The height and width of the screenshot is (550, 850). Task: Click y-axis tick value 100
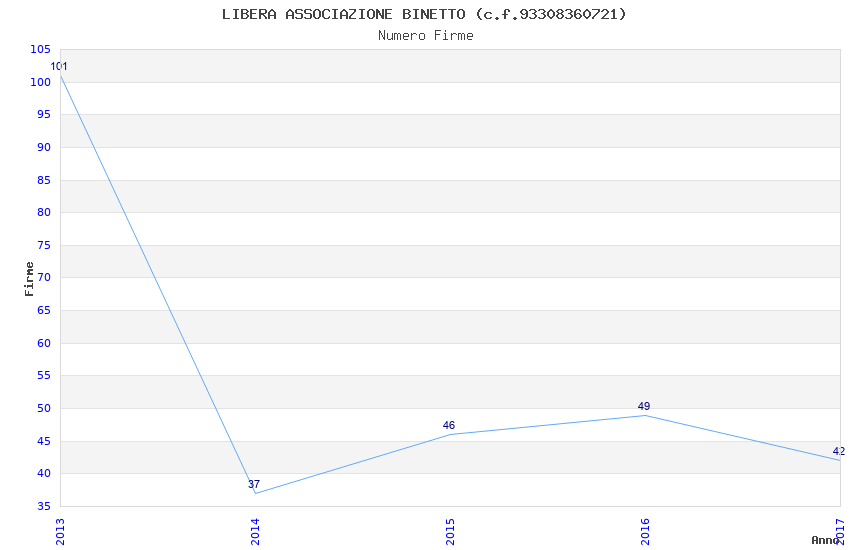41,82
